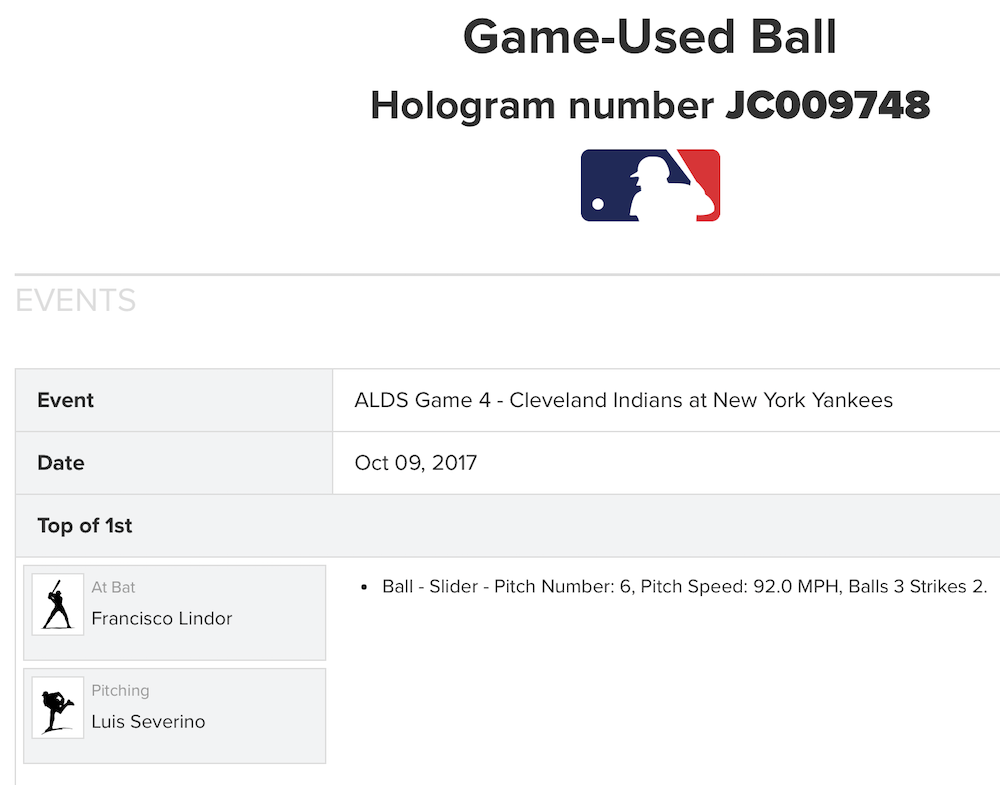The height and width of the screenshot is (785, 1000).
Task: Click the EVENTS section header
Action: 75,300
